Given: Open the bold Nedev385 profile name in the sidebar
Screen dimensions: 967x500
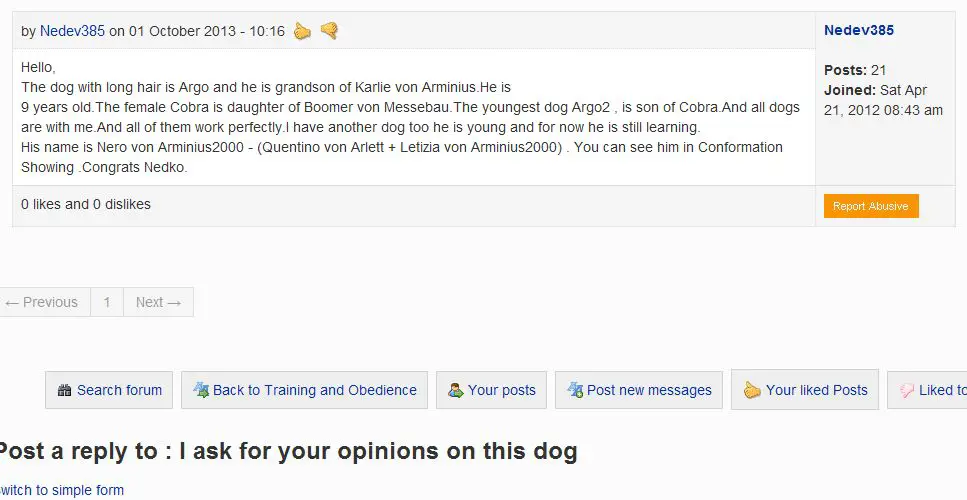Looking at the screenshot, I should 858,30.
